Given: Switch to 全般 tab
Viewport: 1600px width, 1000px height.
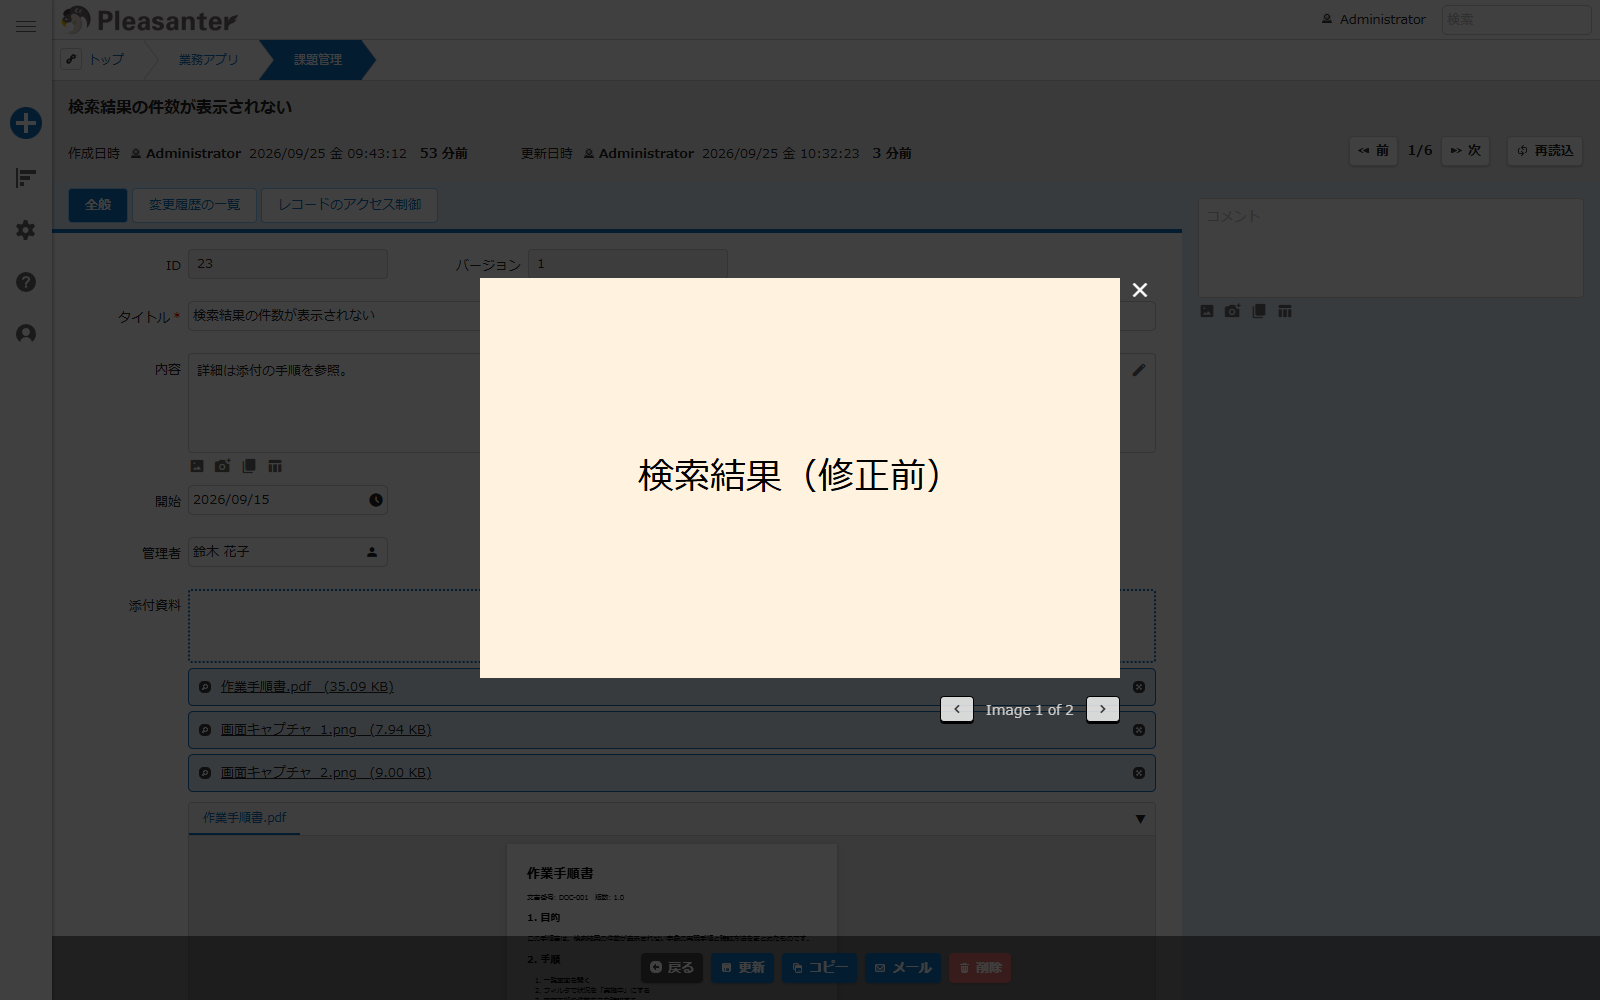Looking at the screenshot, I should (x=98, y=205).
